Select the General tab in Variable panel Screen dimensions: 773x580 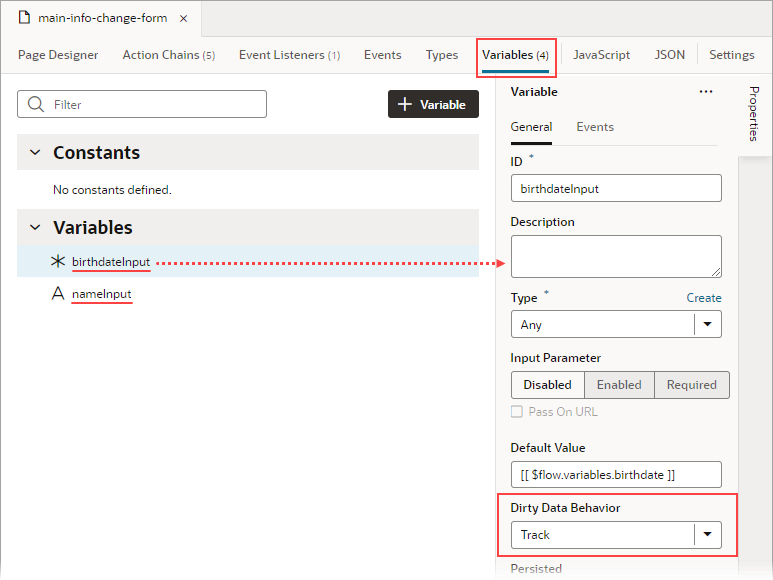(531, 127)
